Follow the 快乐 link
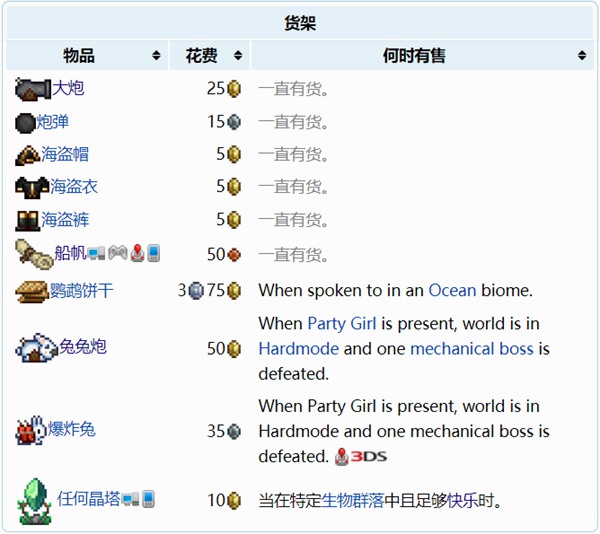This screenshot has height=534, width=600. tap(462, 500)
